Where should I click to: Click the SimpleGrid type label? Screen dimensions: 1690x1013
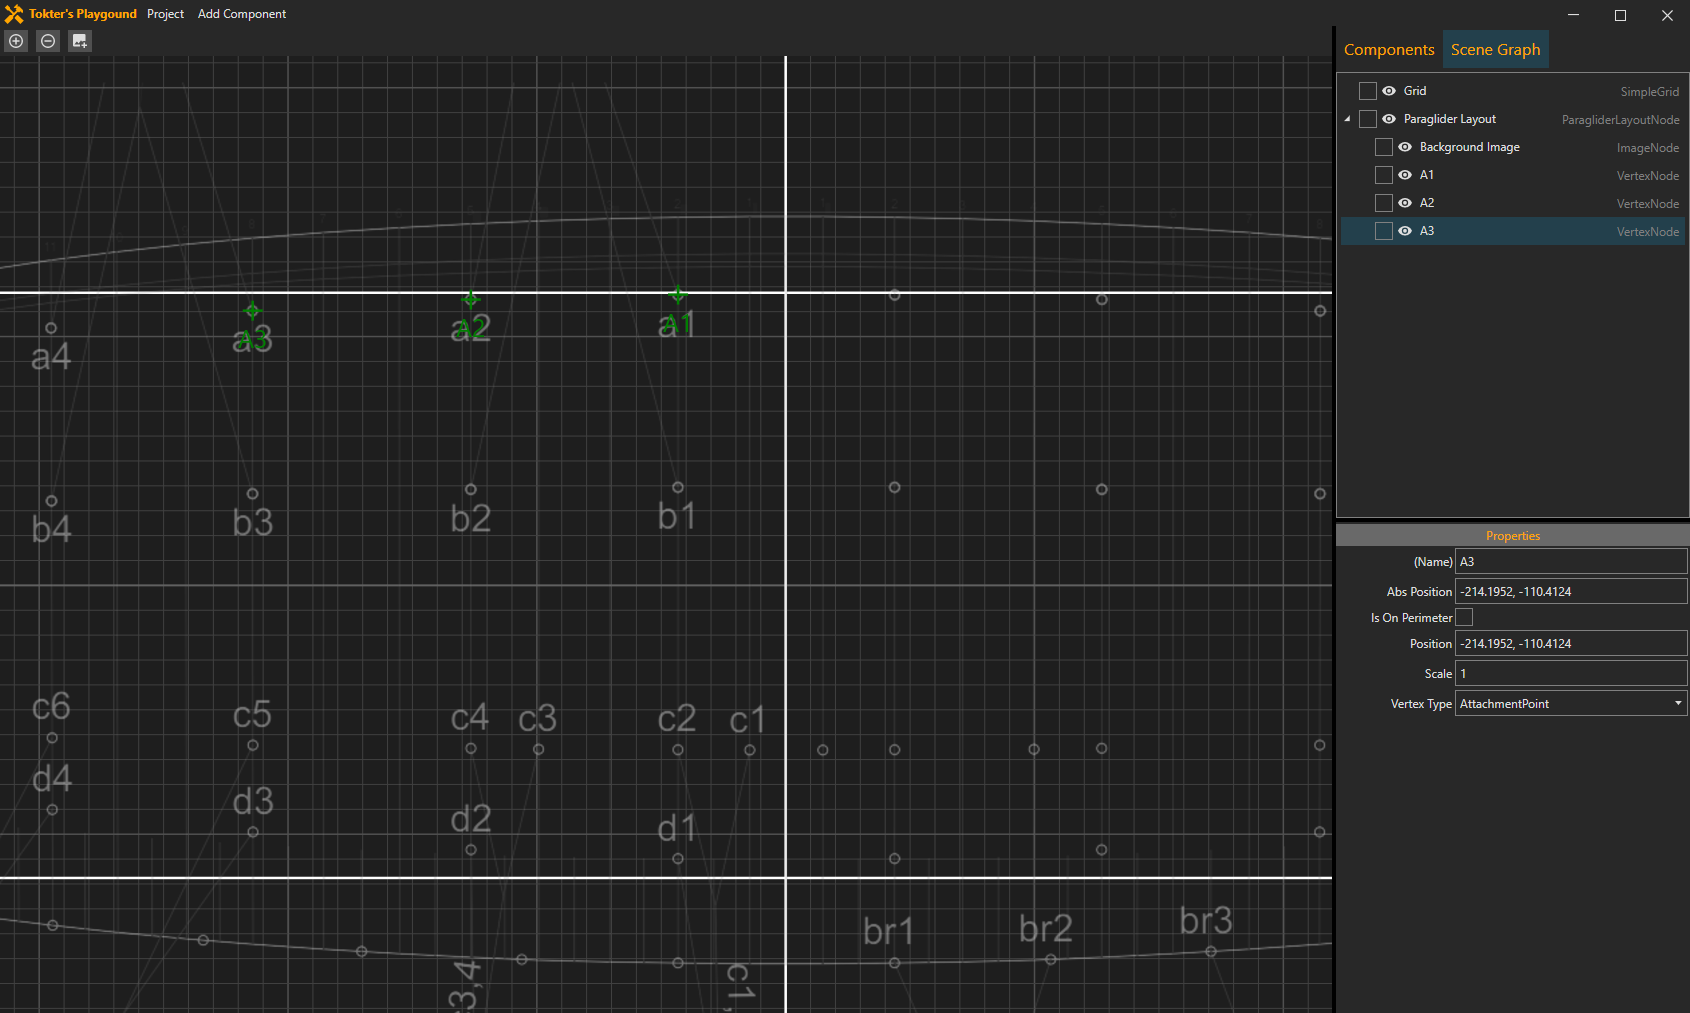tap(1650, 92)
